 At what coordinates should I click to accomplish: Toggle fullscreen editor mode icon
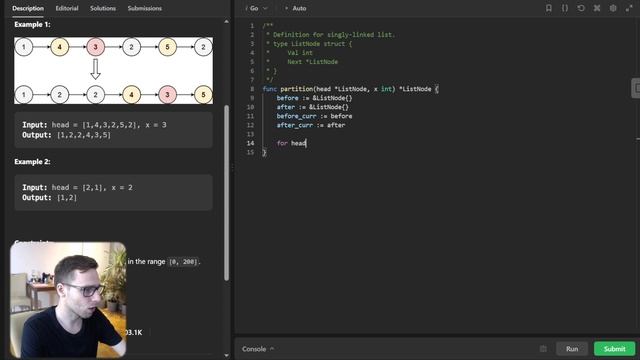(629, 8)
